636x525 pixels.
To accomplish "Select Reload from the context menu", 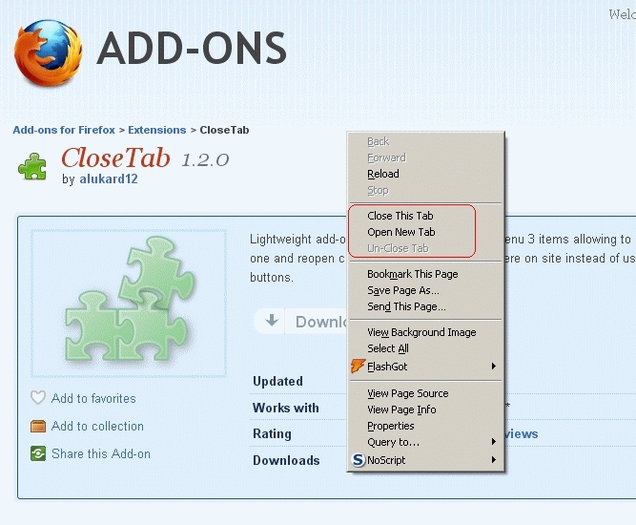I will [x=425, y=174].
